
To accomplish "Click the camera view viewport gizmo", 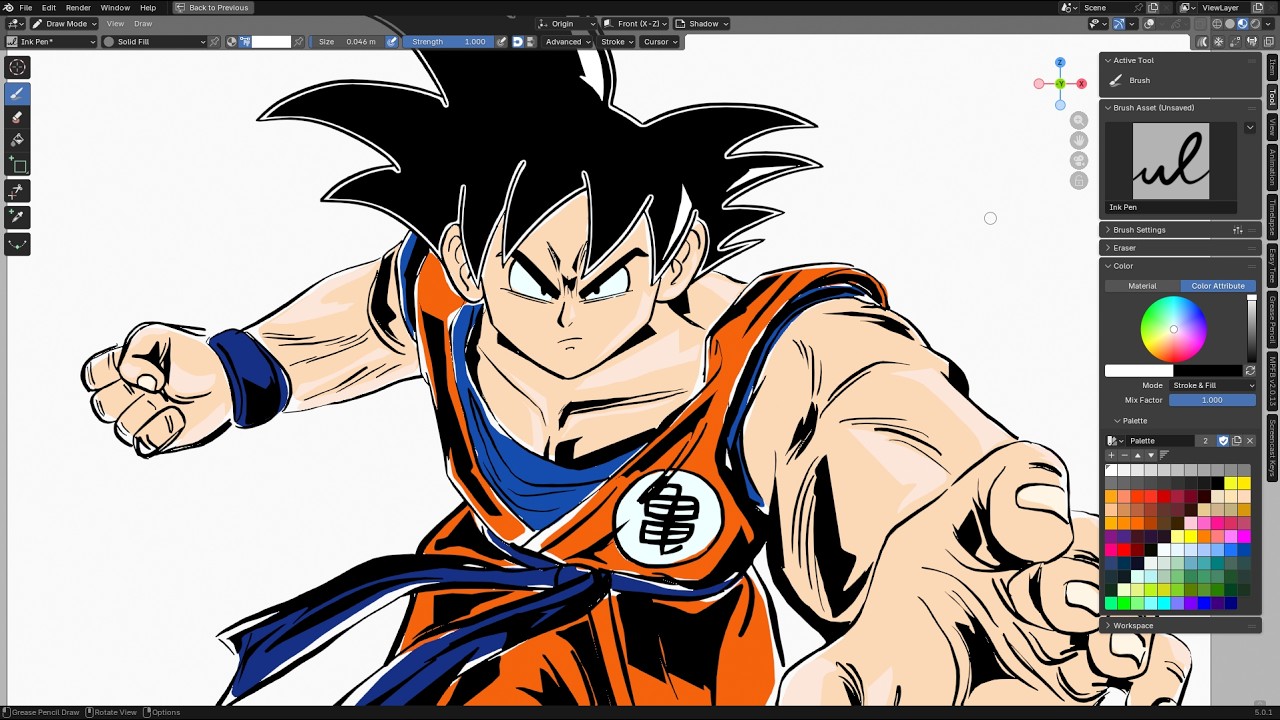I will (1078, 160).
